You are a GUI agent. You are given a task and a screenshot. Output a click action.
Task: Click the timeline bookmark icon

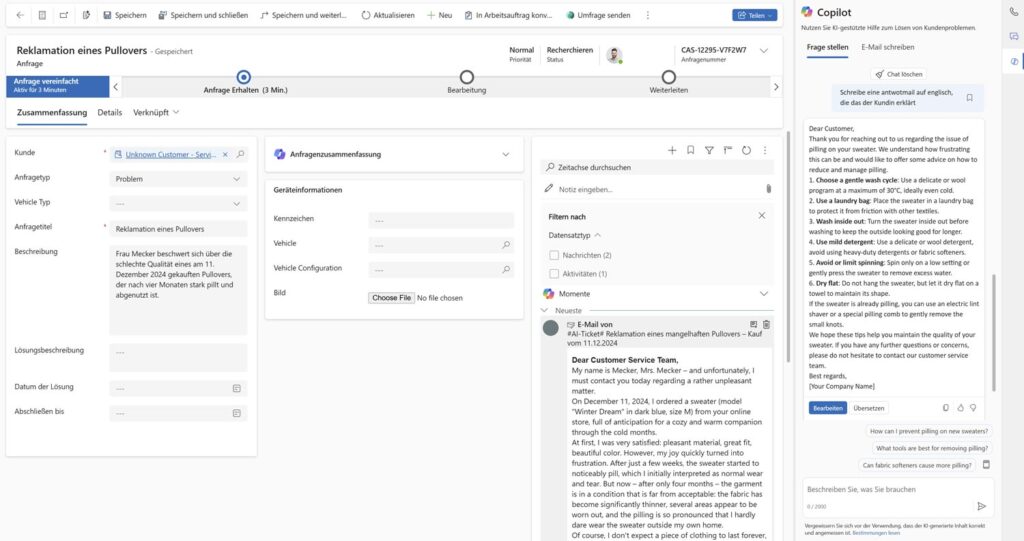tap(690, 150)
